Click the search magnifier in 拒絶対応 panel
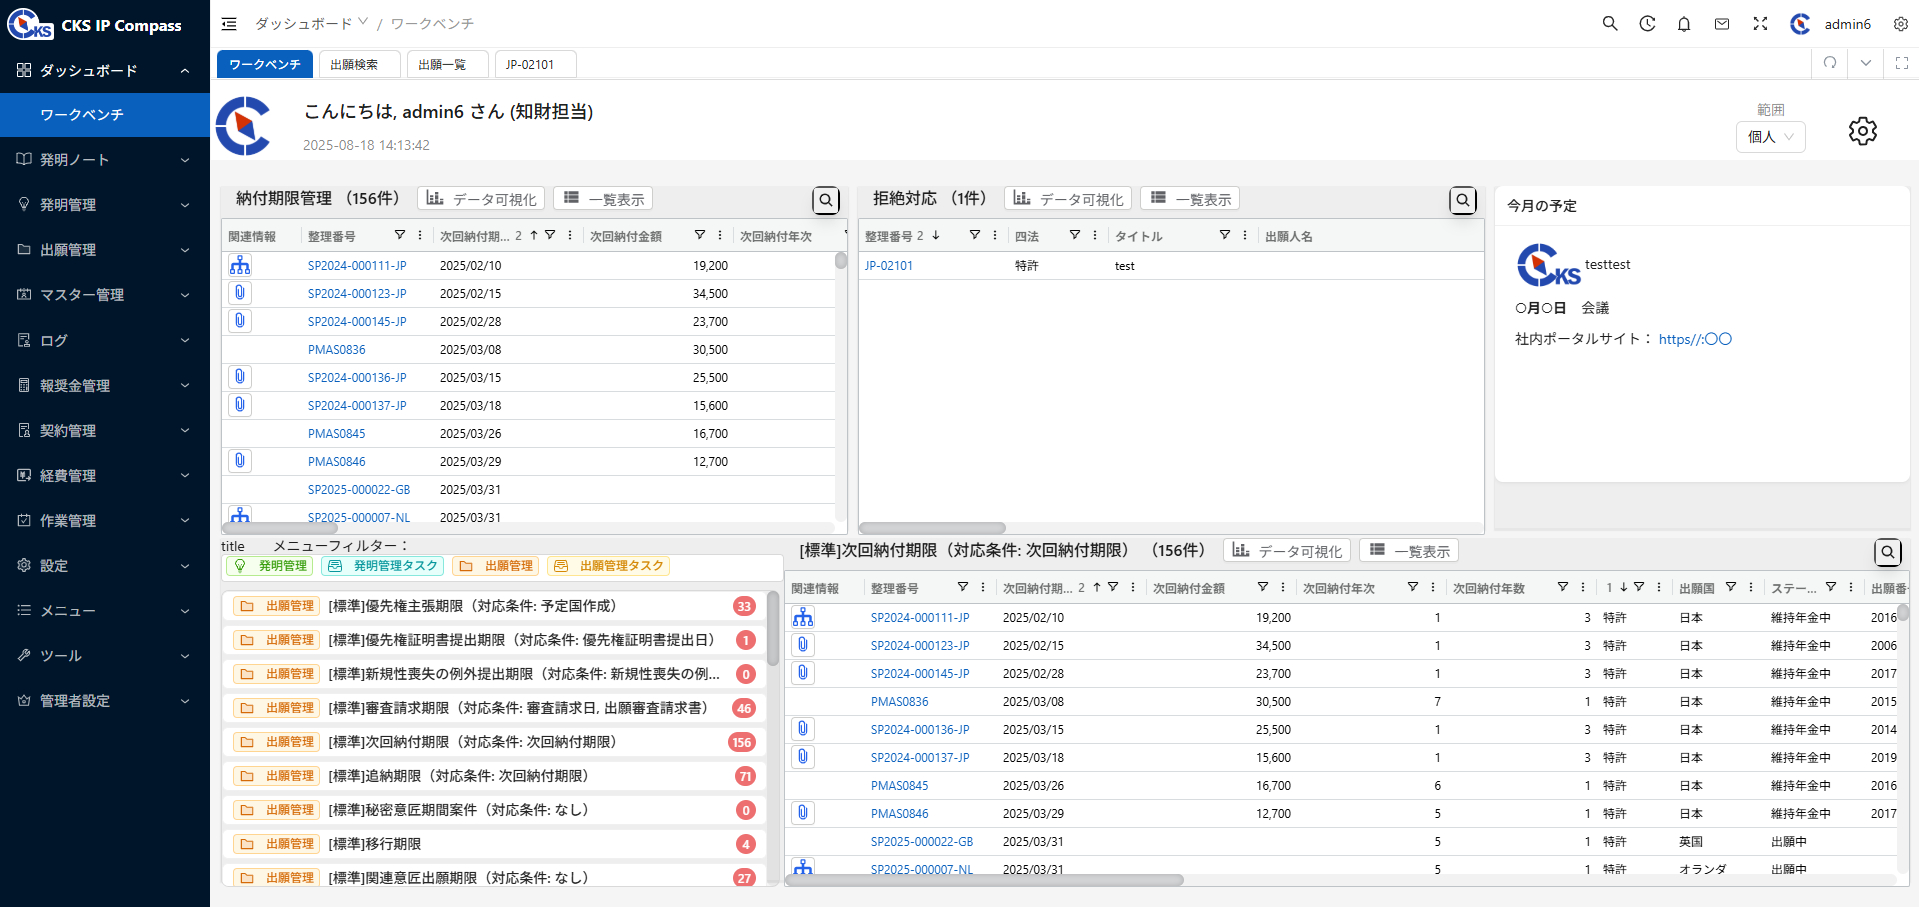1919x907 pixels. [x=1463, y=200]
